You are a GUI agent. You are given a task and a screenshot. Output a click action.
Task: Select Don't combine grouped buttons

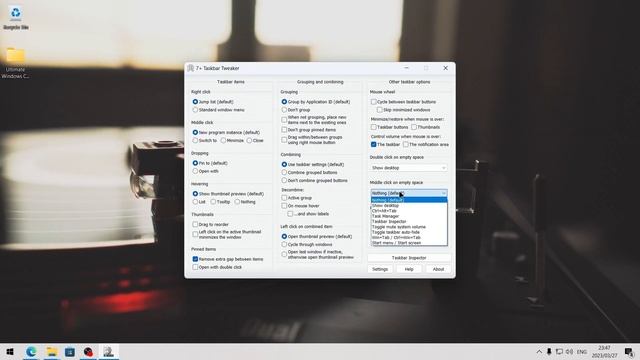click(315, 180)
